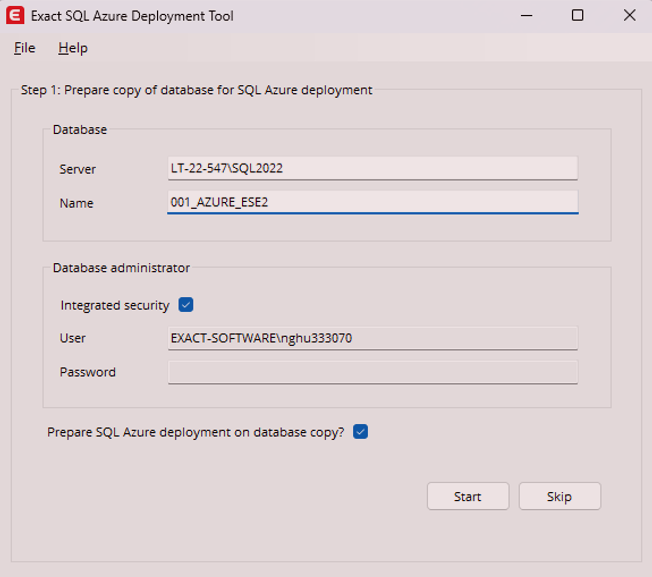Click the database Name input field
Screen dimensions: 652x577
[373, 202]
